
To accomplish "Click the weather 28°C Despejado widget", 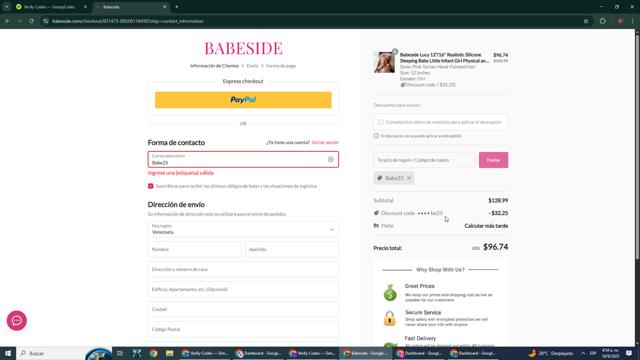I will 551,353.
